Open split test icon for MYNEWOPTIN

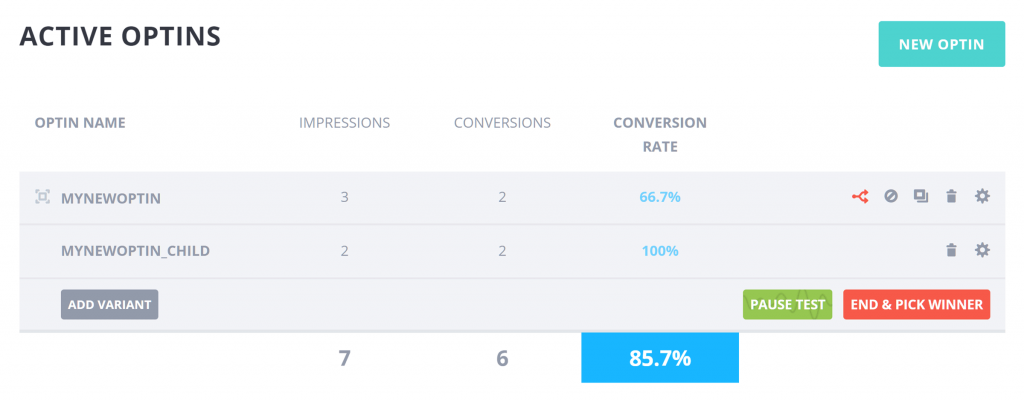860,196
